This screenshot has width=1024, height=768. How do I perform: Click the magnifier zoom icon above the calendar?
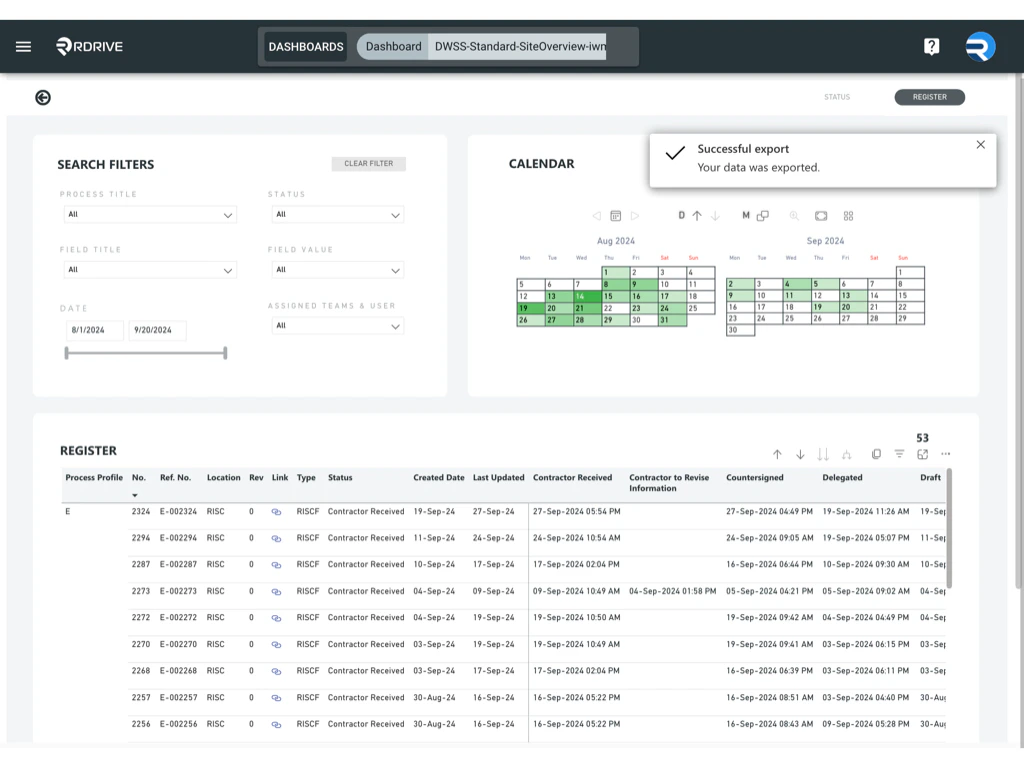pyautogui.click(x=793, y=216)
